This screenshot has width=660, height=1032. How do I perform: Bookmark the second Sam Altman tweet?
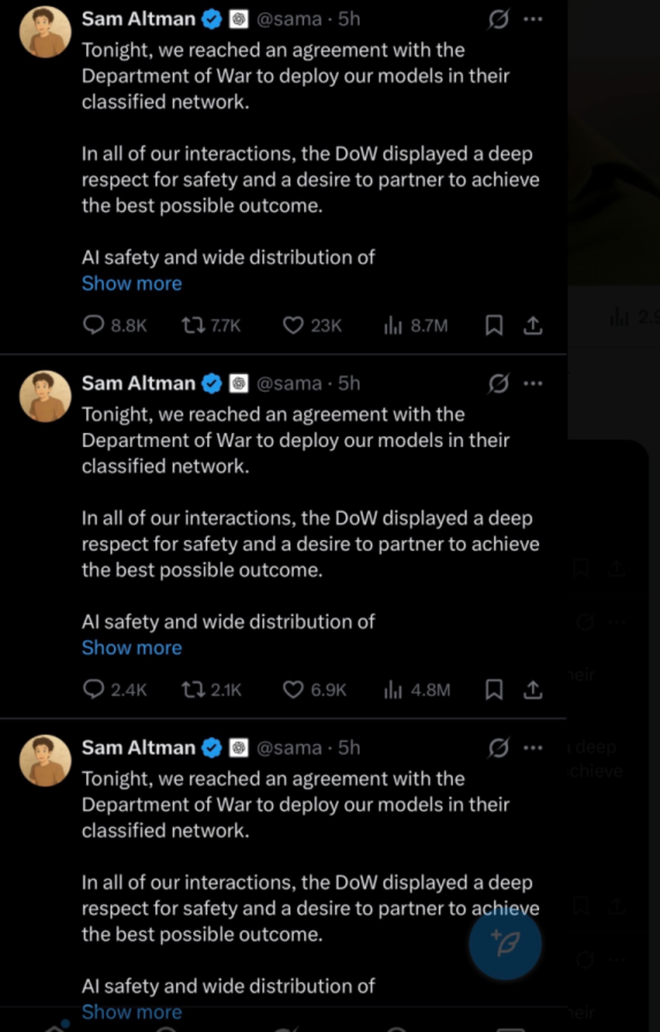493,689
